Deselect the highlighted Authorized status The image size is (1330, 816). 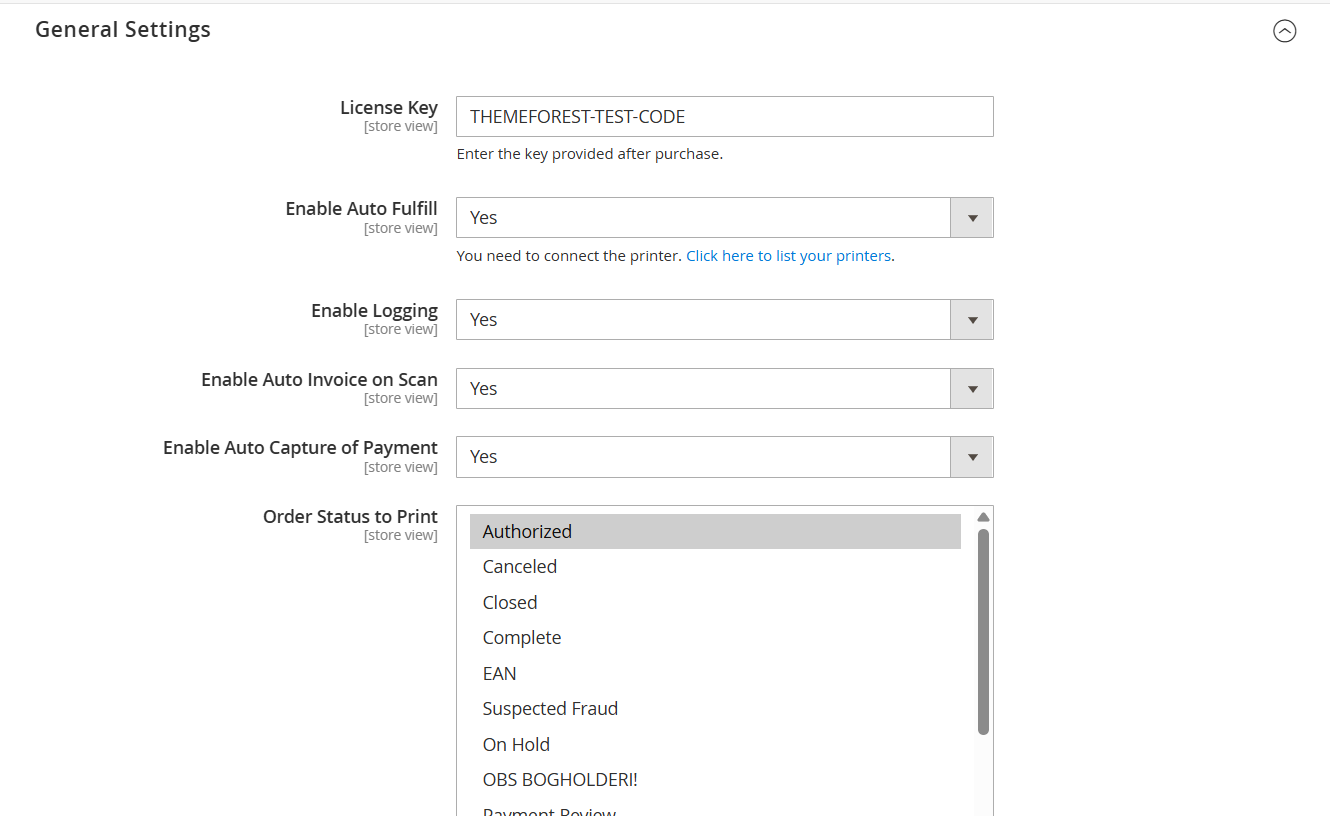point(527,531)
